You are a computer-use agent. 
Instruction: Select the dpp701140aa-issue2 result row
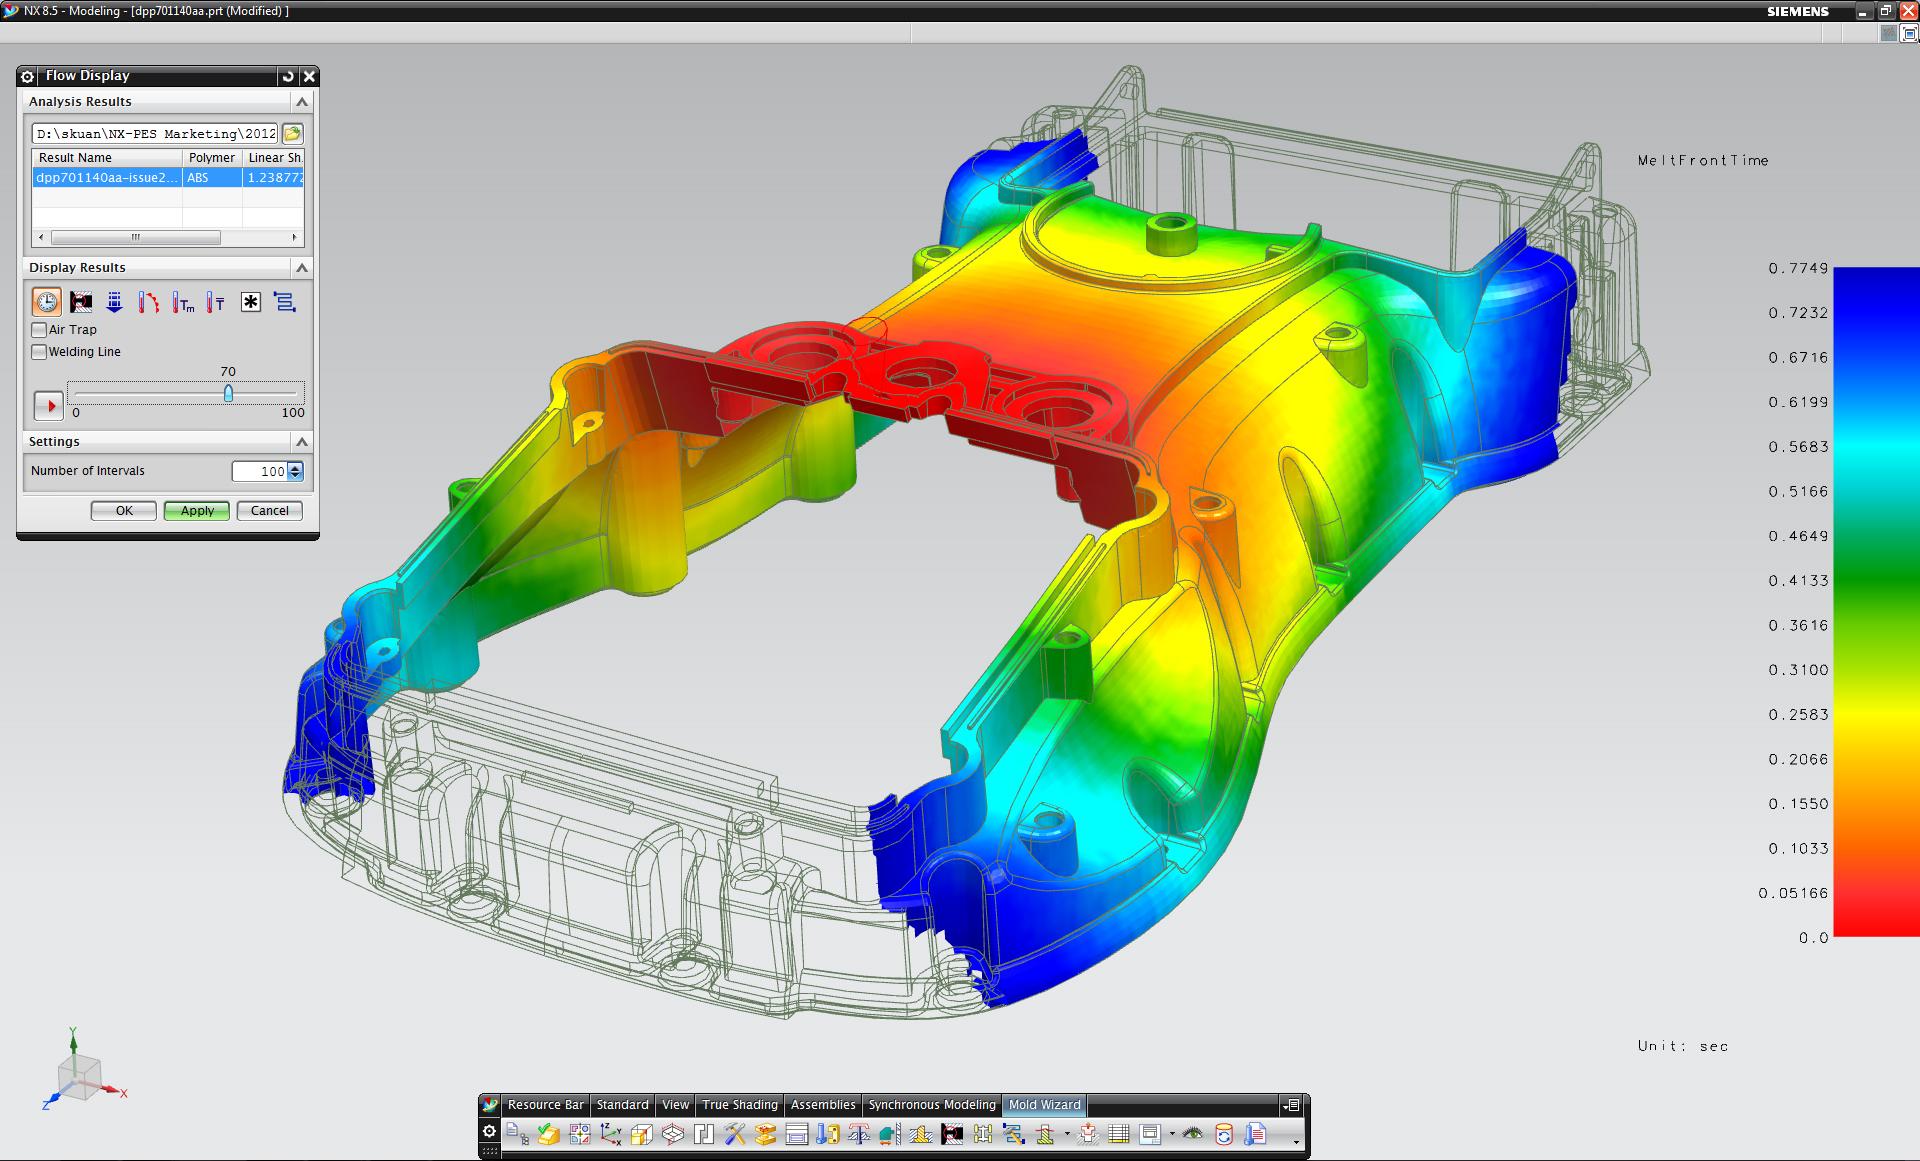pos(168,178)
